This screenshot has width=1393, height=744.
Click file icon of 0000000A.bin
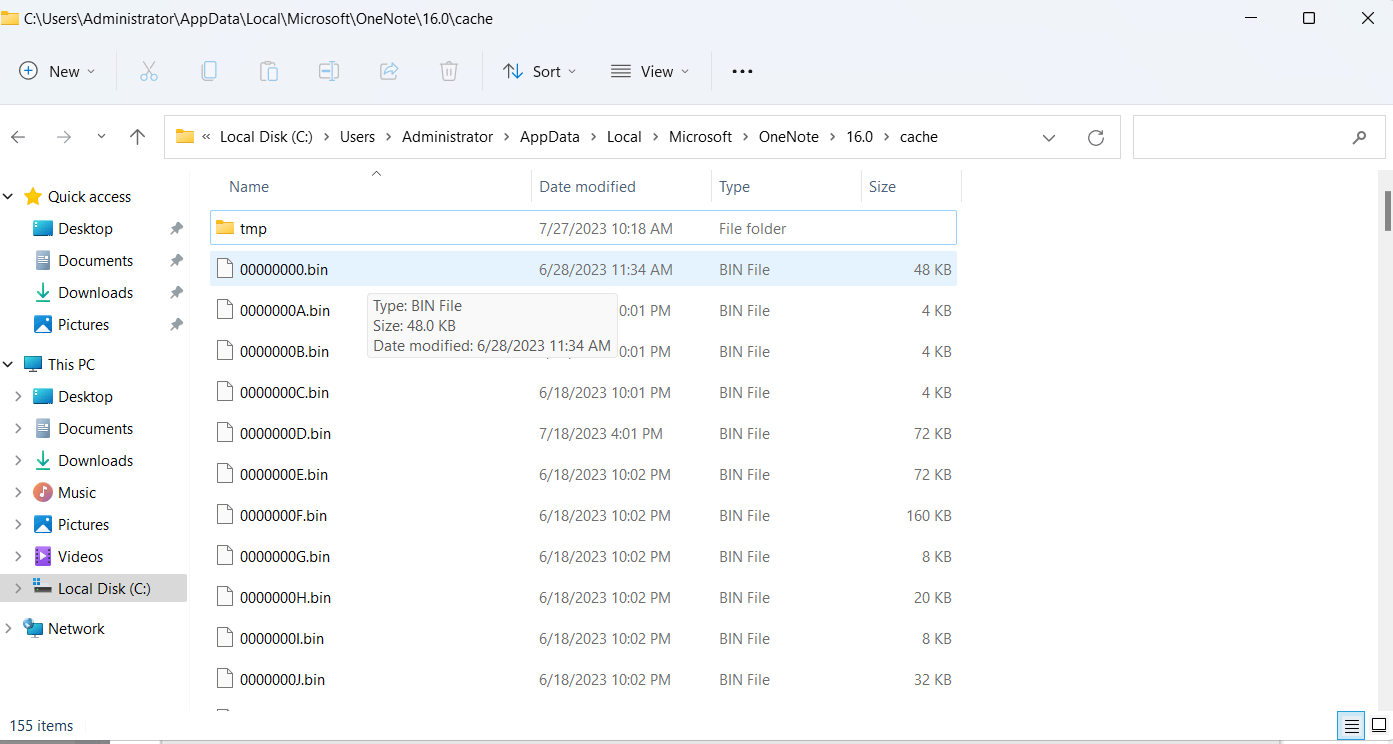pyautogui.click(x=225, y=310)
